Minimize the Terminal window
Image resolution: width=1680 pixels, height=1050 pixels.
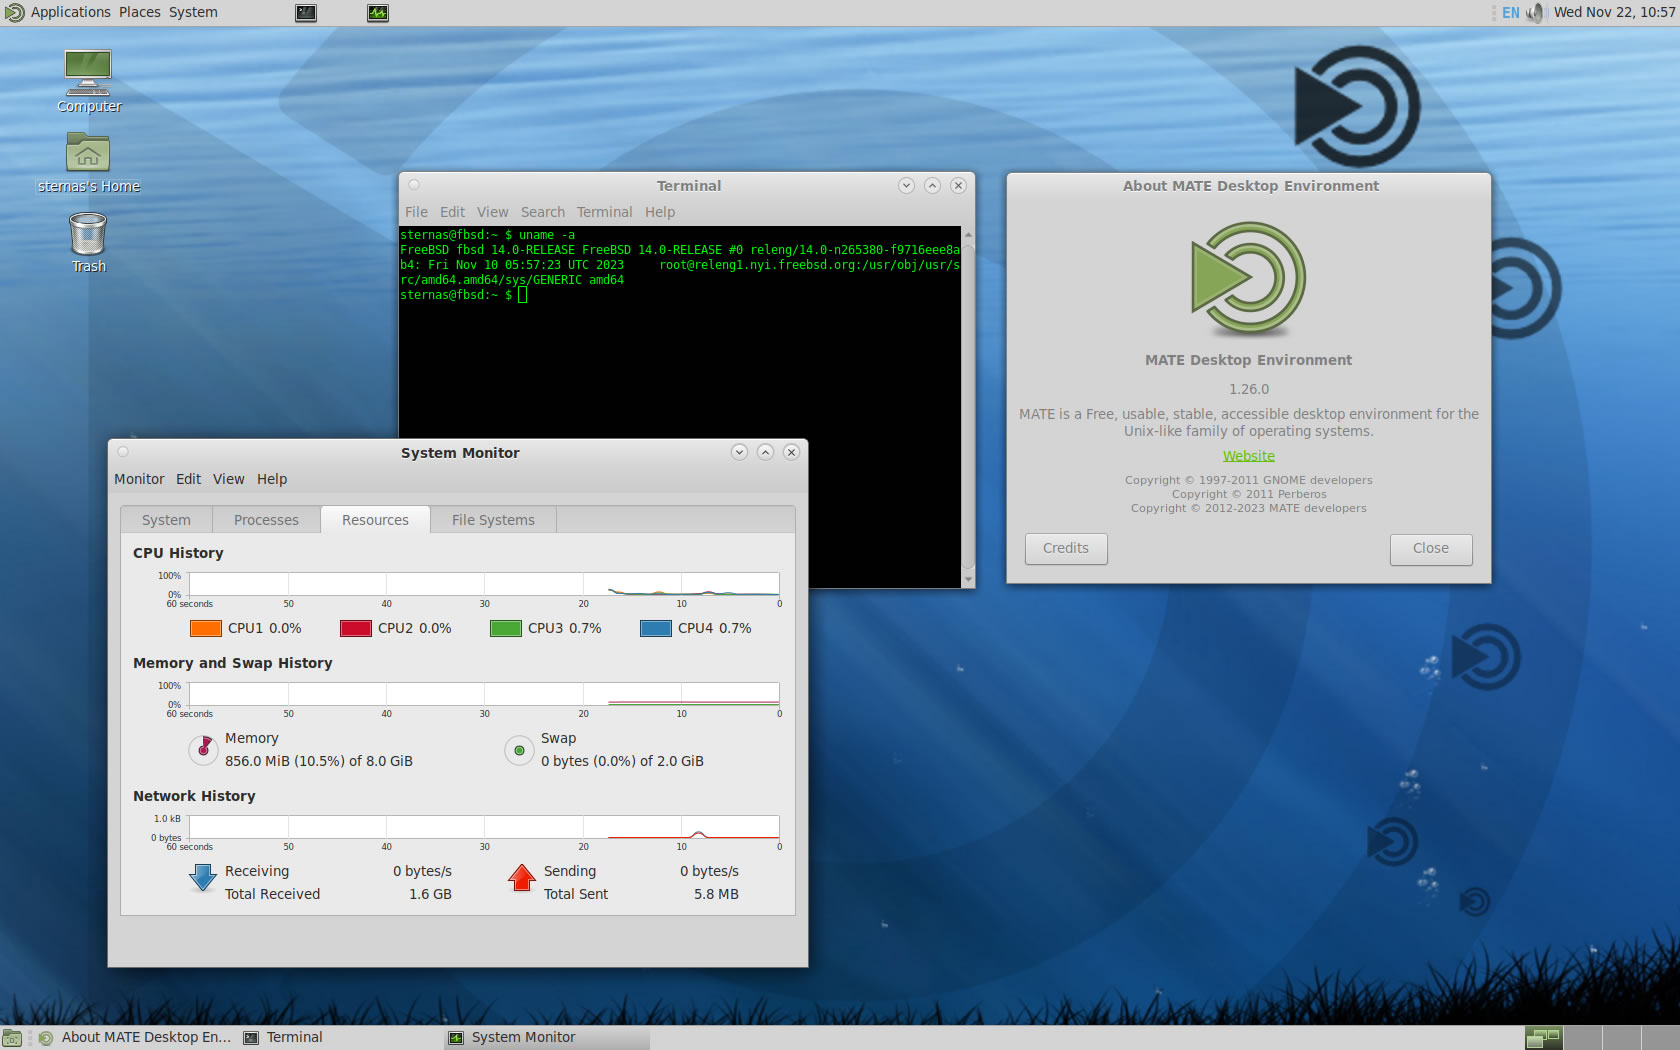906,185
